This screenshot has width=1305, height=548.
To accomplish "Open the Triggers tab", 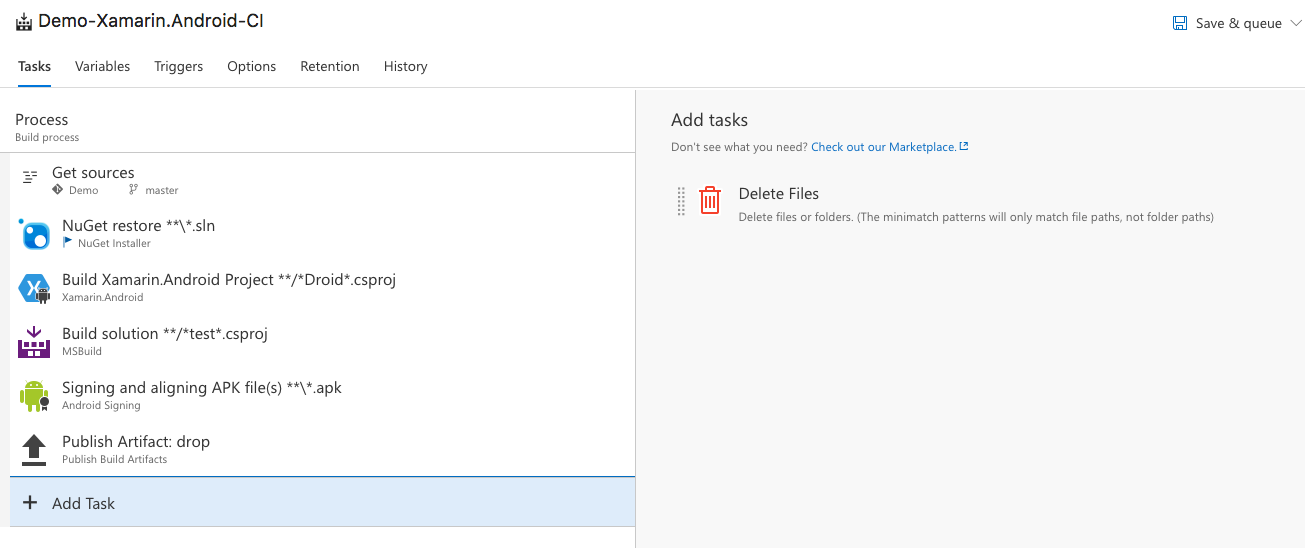I will coord(178,66).
